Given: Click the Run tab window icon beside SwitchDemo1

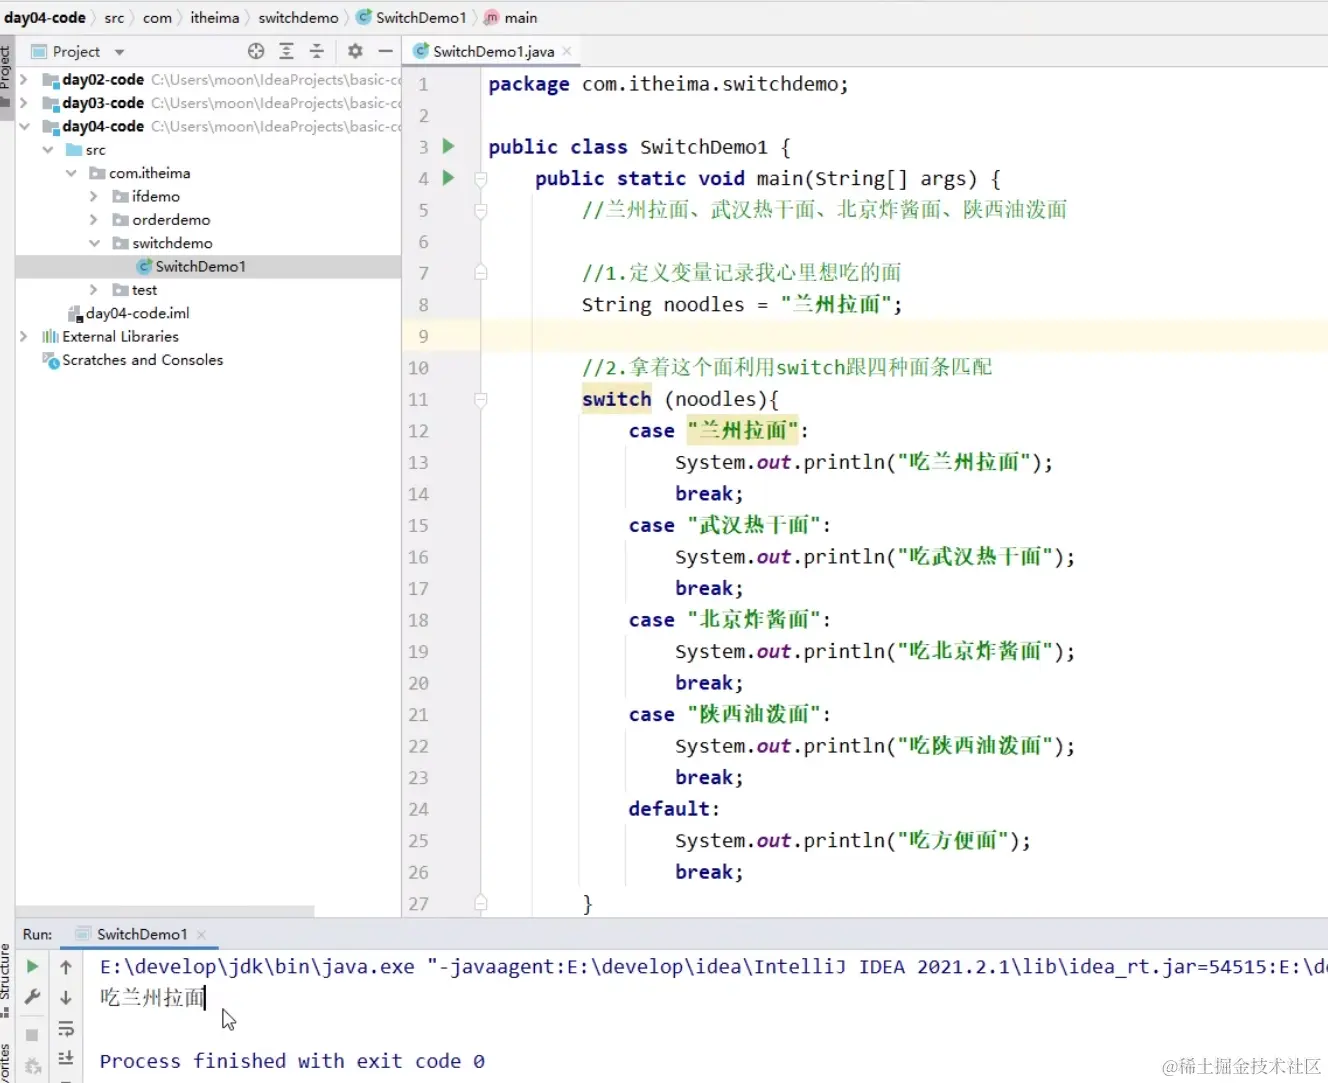Looking at the screenshot, I should (x=83, y=934).
